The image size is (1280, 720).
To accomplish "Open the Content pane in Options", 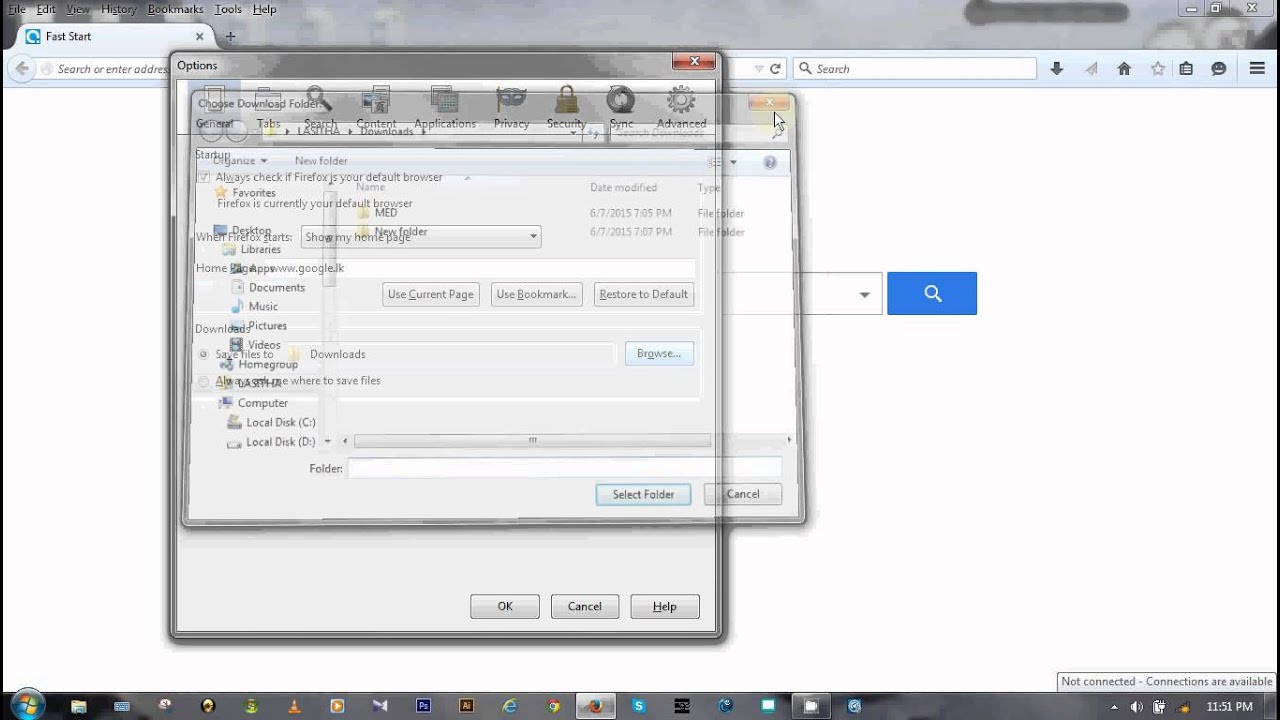I will pos(377,108).
